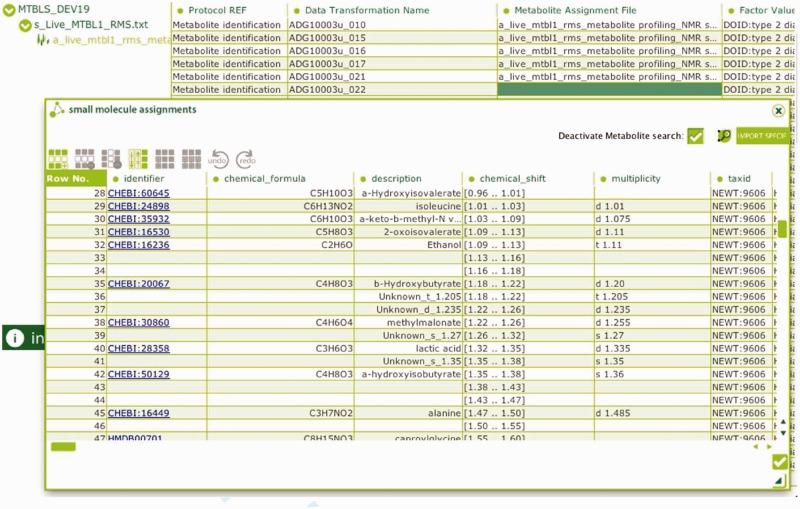The height and width of the screenshot is (509, 800).
Task: Click the magnifier search icon beside Import button
Action: click(723, 136)
